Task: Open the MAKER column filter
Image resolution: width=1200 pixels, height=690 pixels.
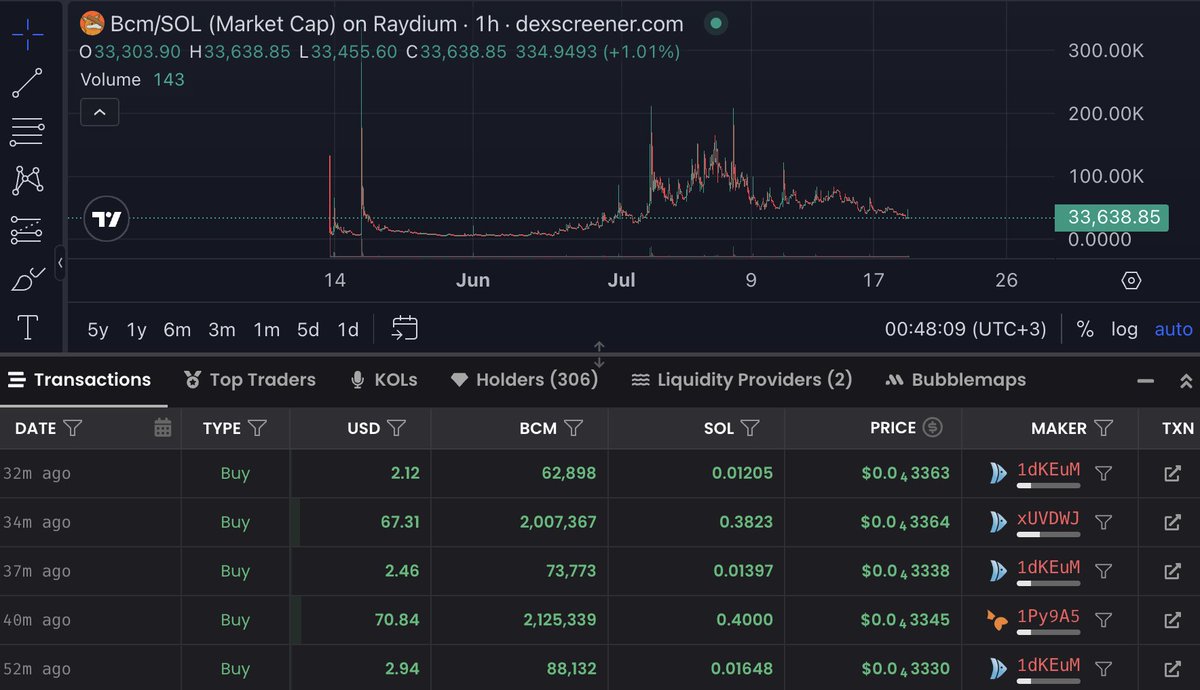Action: [x=1103, y=428]
